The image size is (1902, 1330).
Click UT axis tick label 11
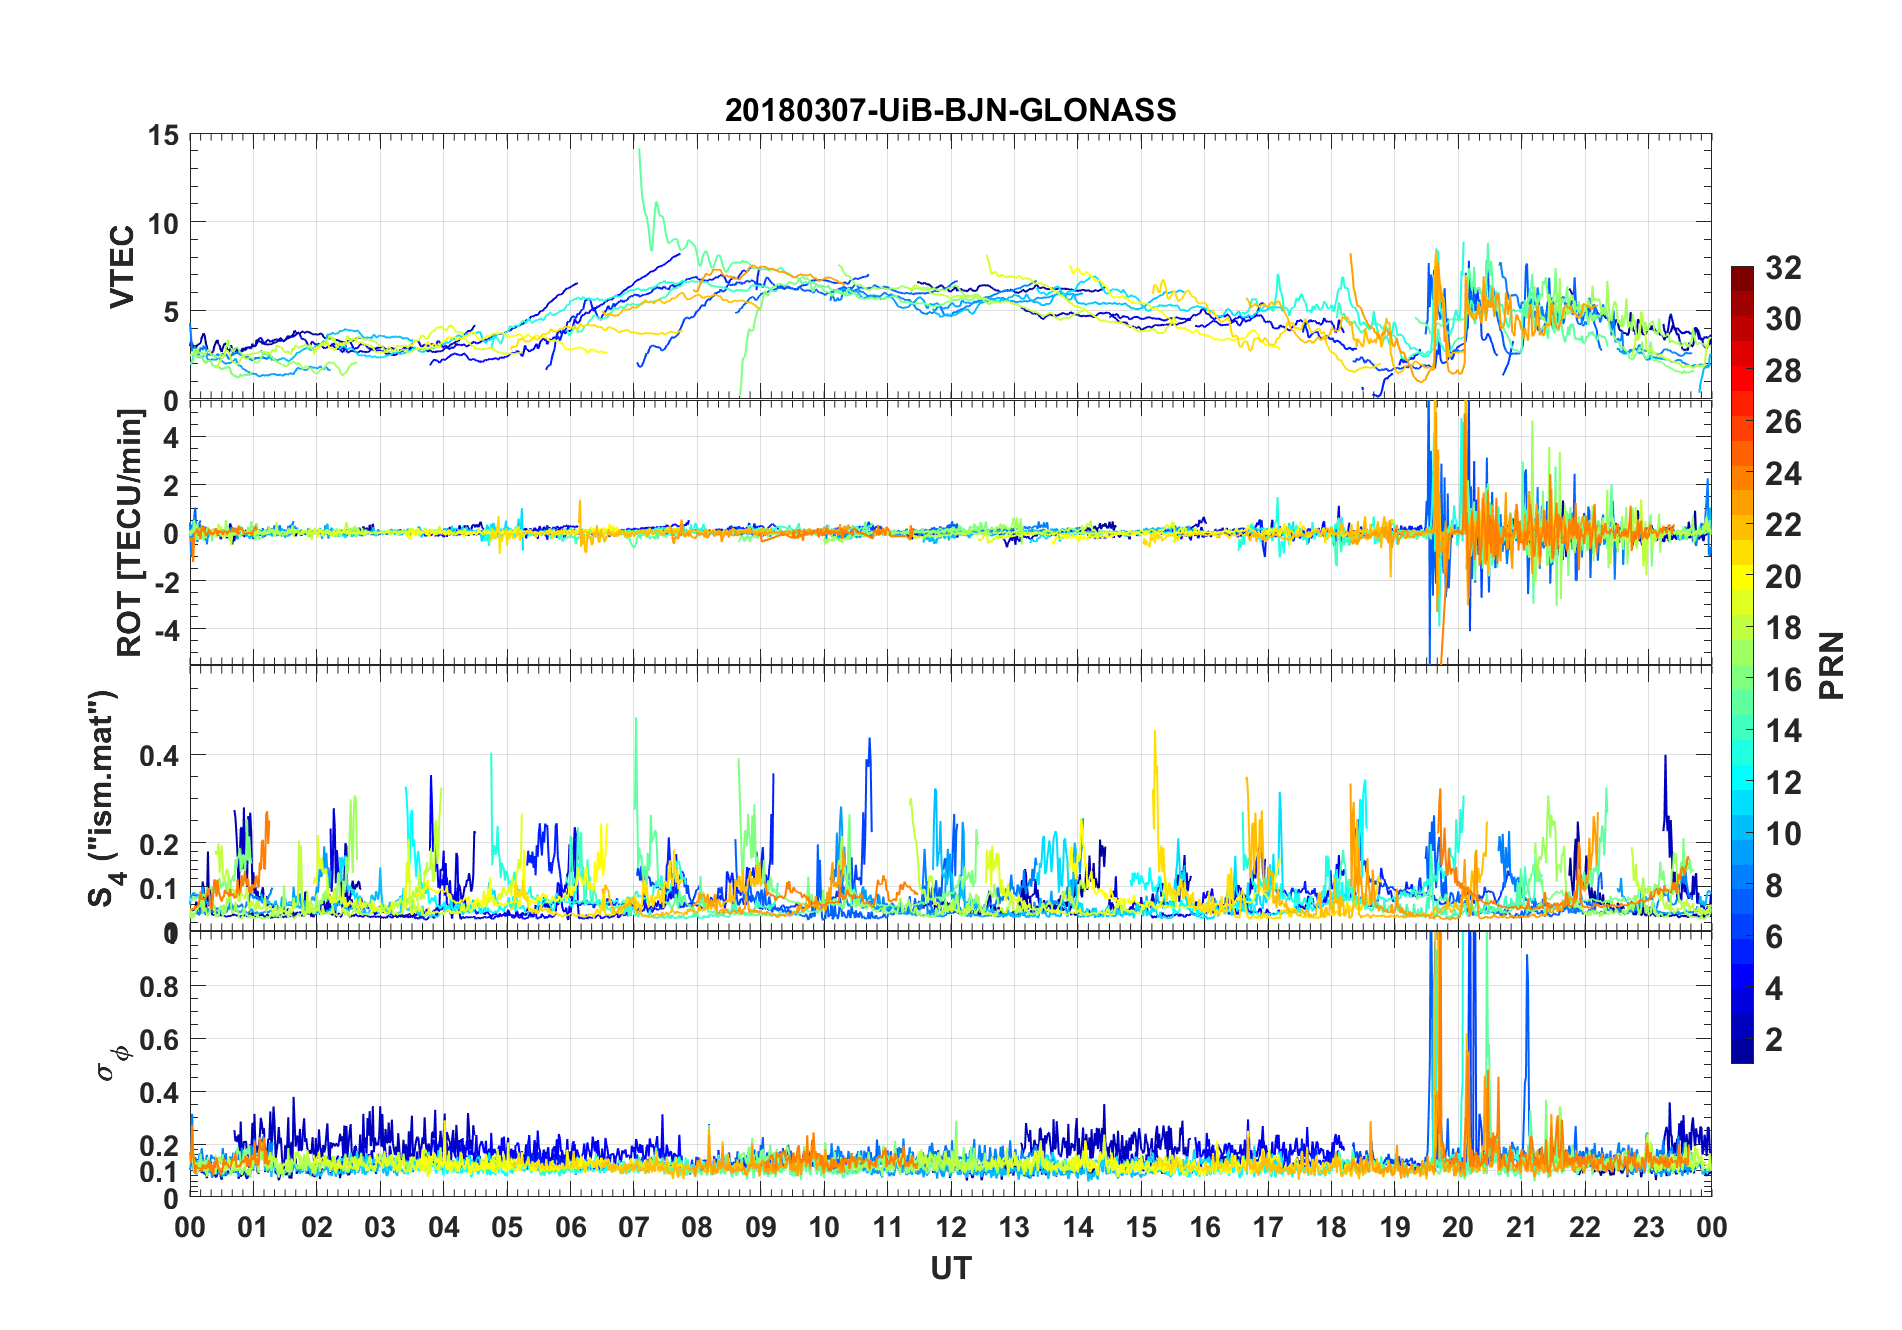888,1227
